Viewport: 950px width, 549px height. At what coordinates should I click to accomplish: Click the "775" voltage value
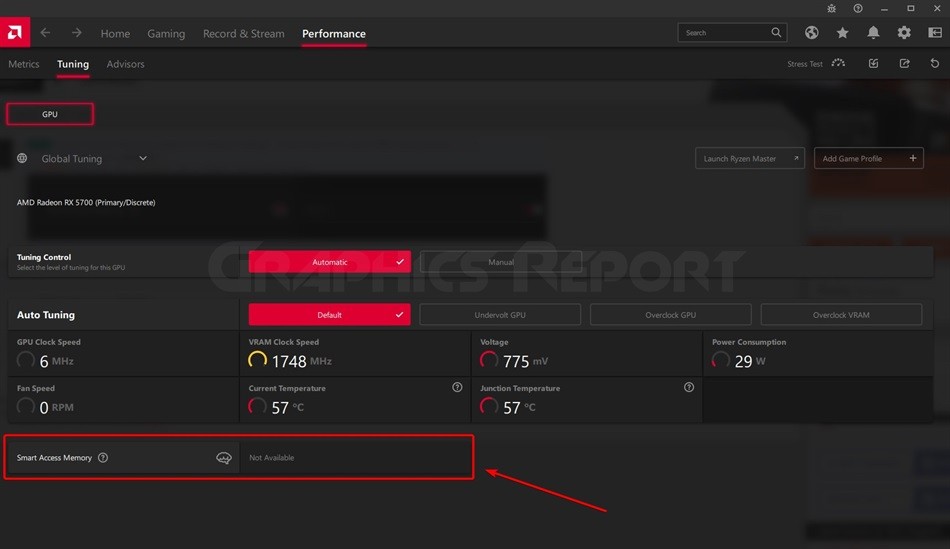pyautogui.click(x=516, y=361)
